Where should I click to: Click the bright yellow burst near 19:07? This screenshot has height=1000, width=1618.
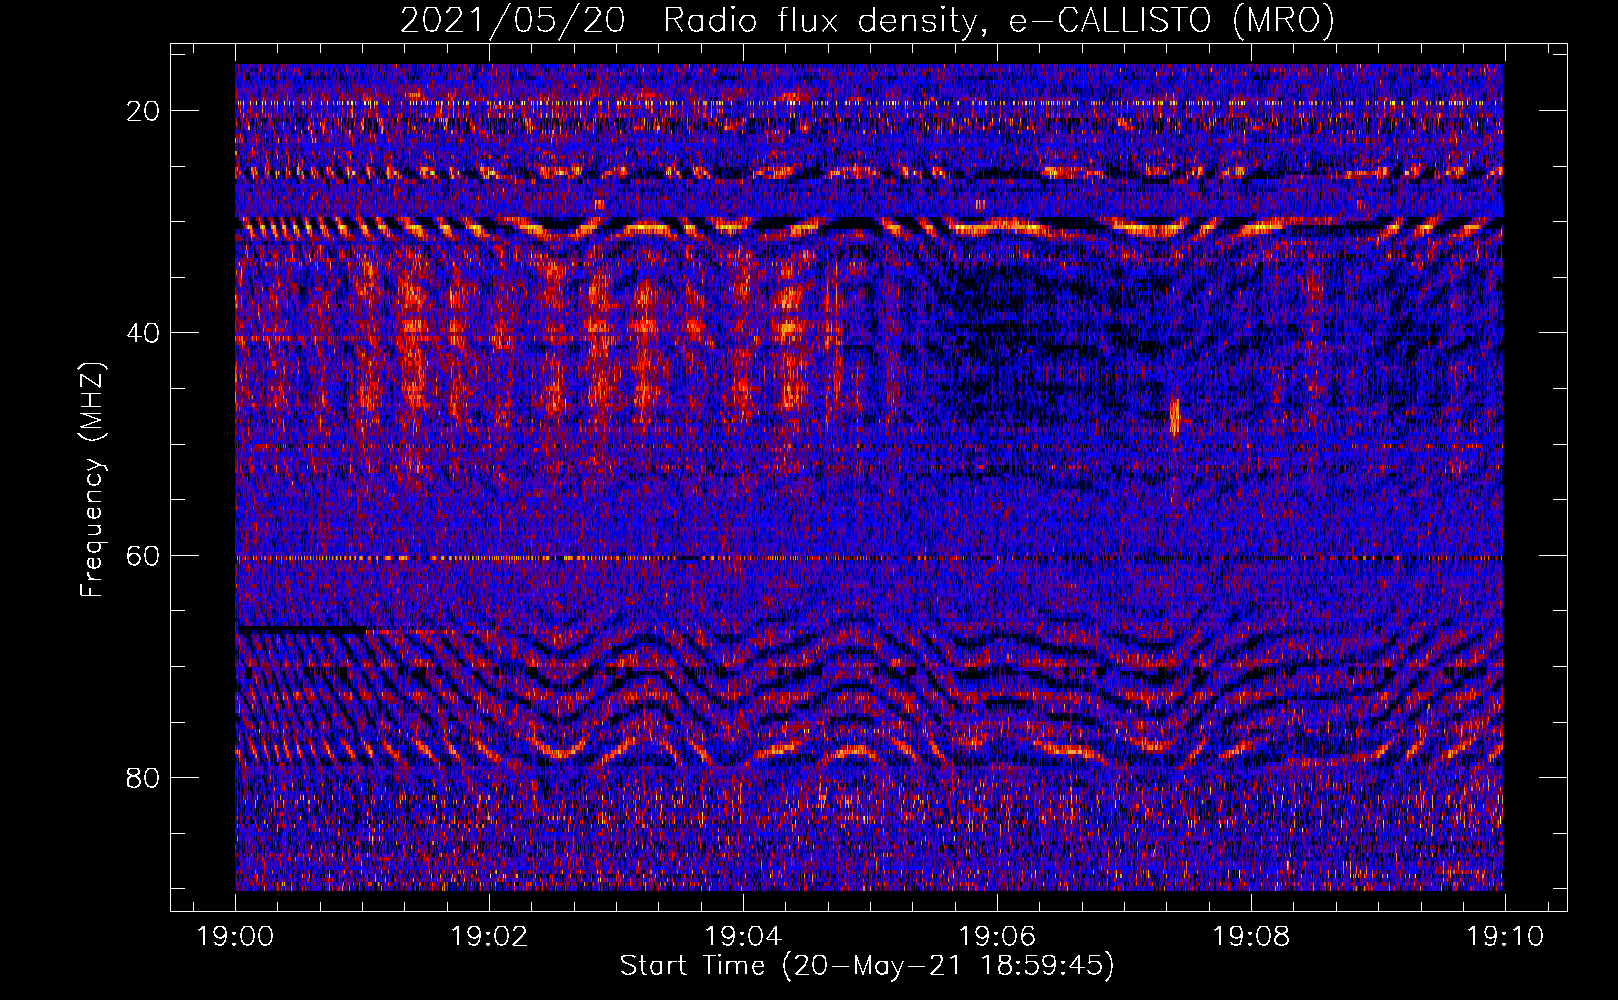tap(1175, 416)
